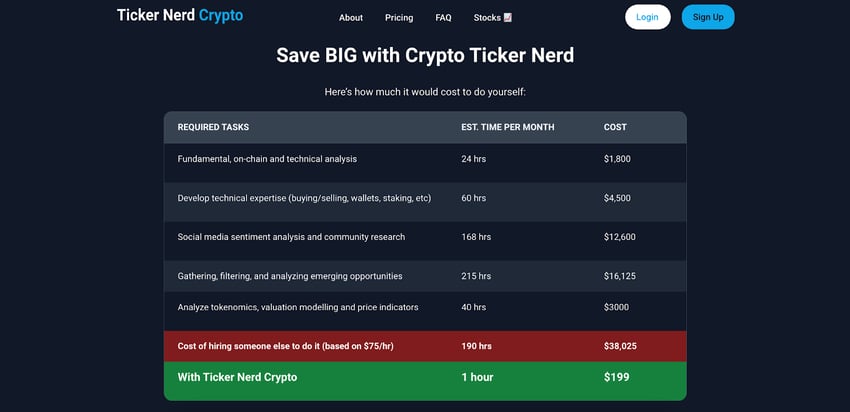Open the FAQ navigation link
The height and width of the screenshot is (412, 850).
tap(444, 18)
